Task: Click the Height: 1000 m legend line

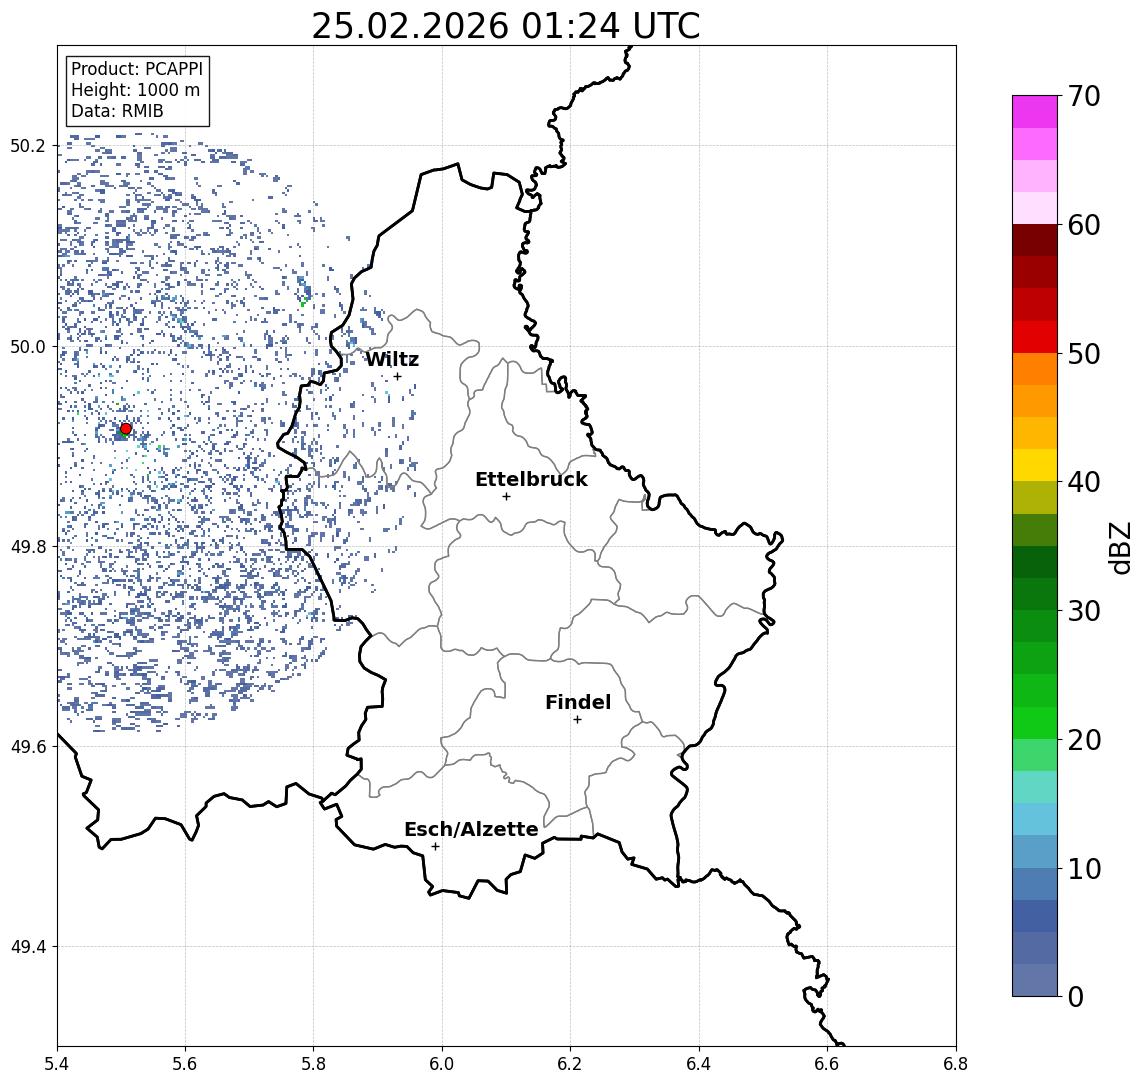Action: click(x=135, y=90)
